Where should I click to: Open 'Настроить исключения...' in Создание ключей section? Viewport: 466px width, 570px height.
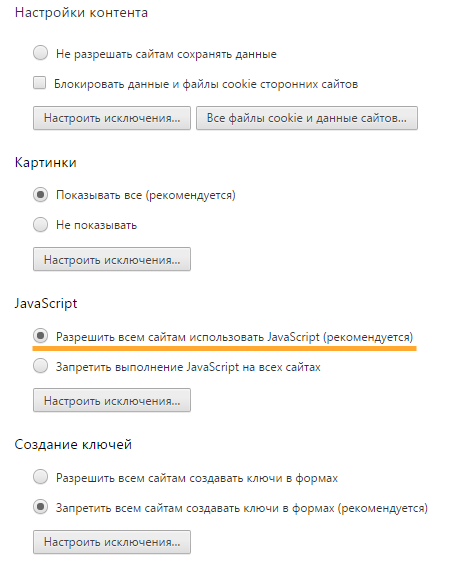(112, 542)
